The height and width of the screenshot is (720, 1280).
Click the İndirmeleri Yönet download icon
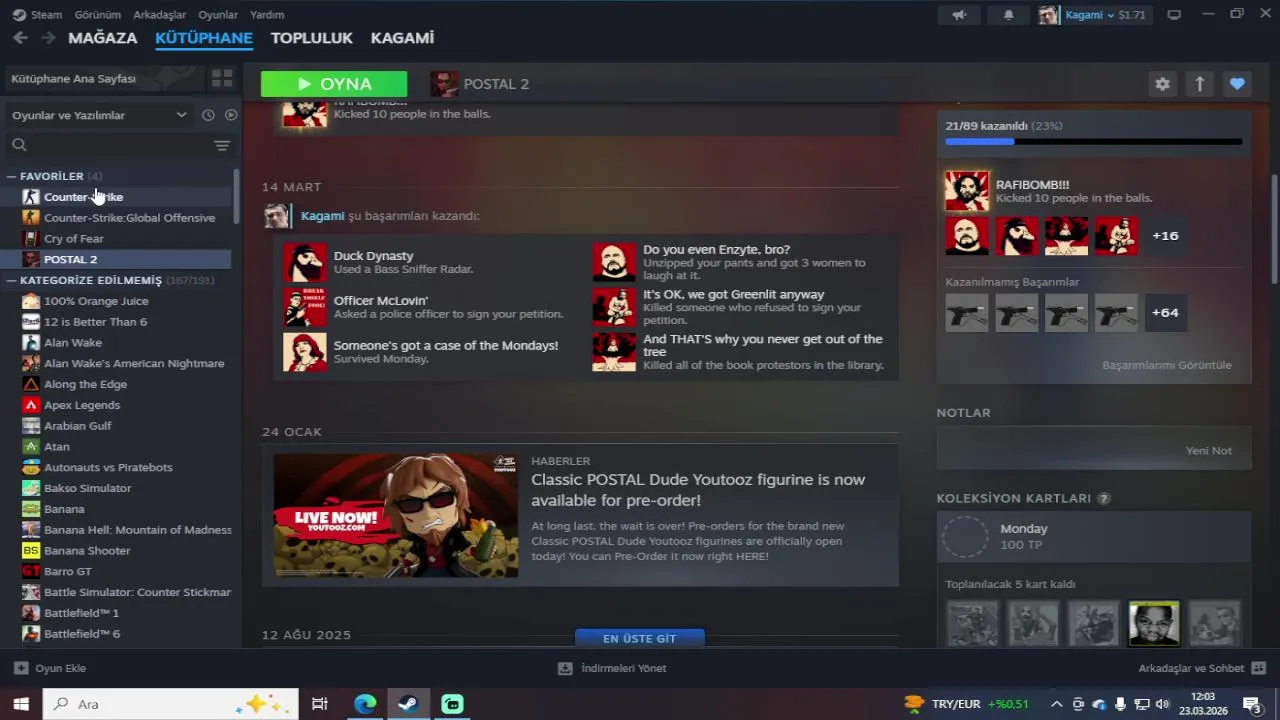tap(565, 668)
